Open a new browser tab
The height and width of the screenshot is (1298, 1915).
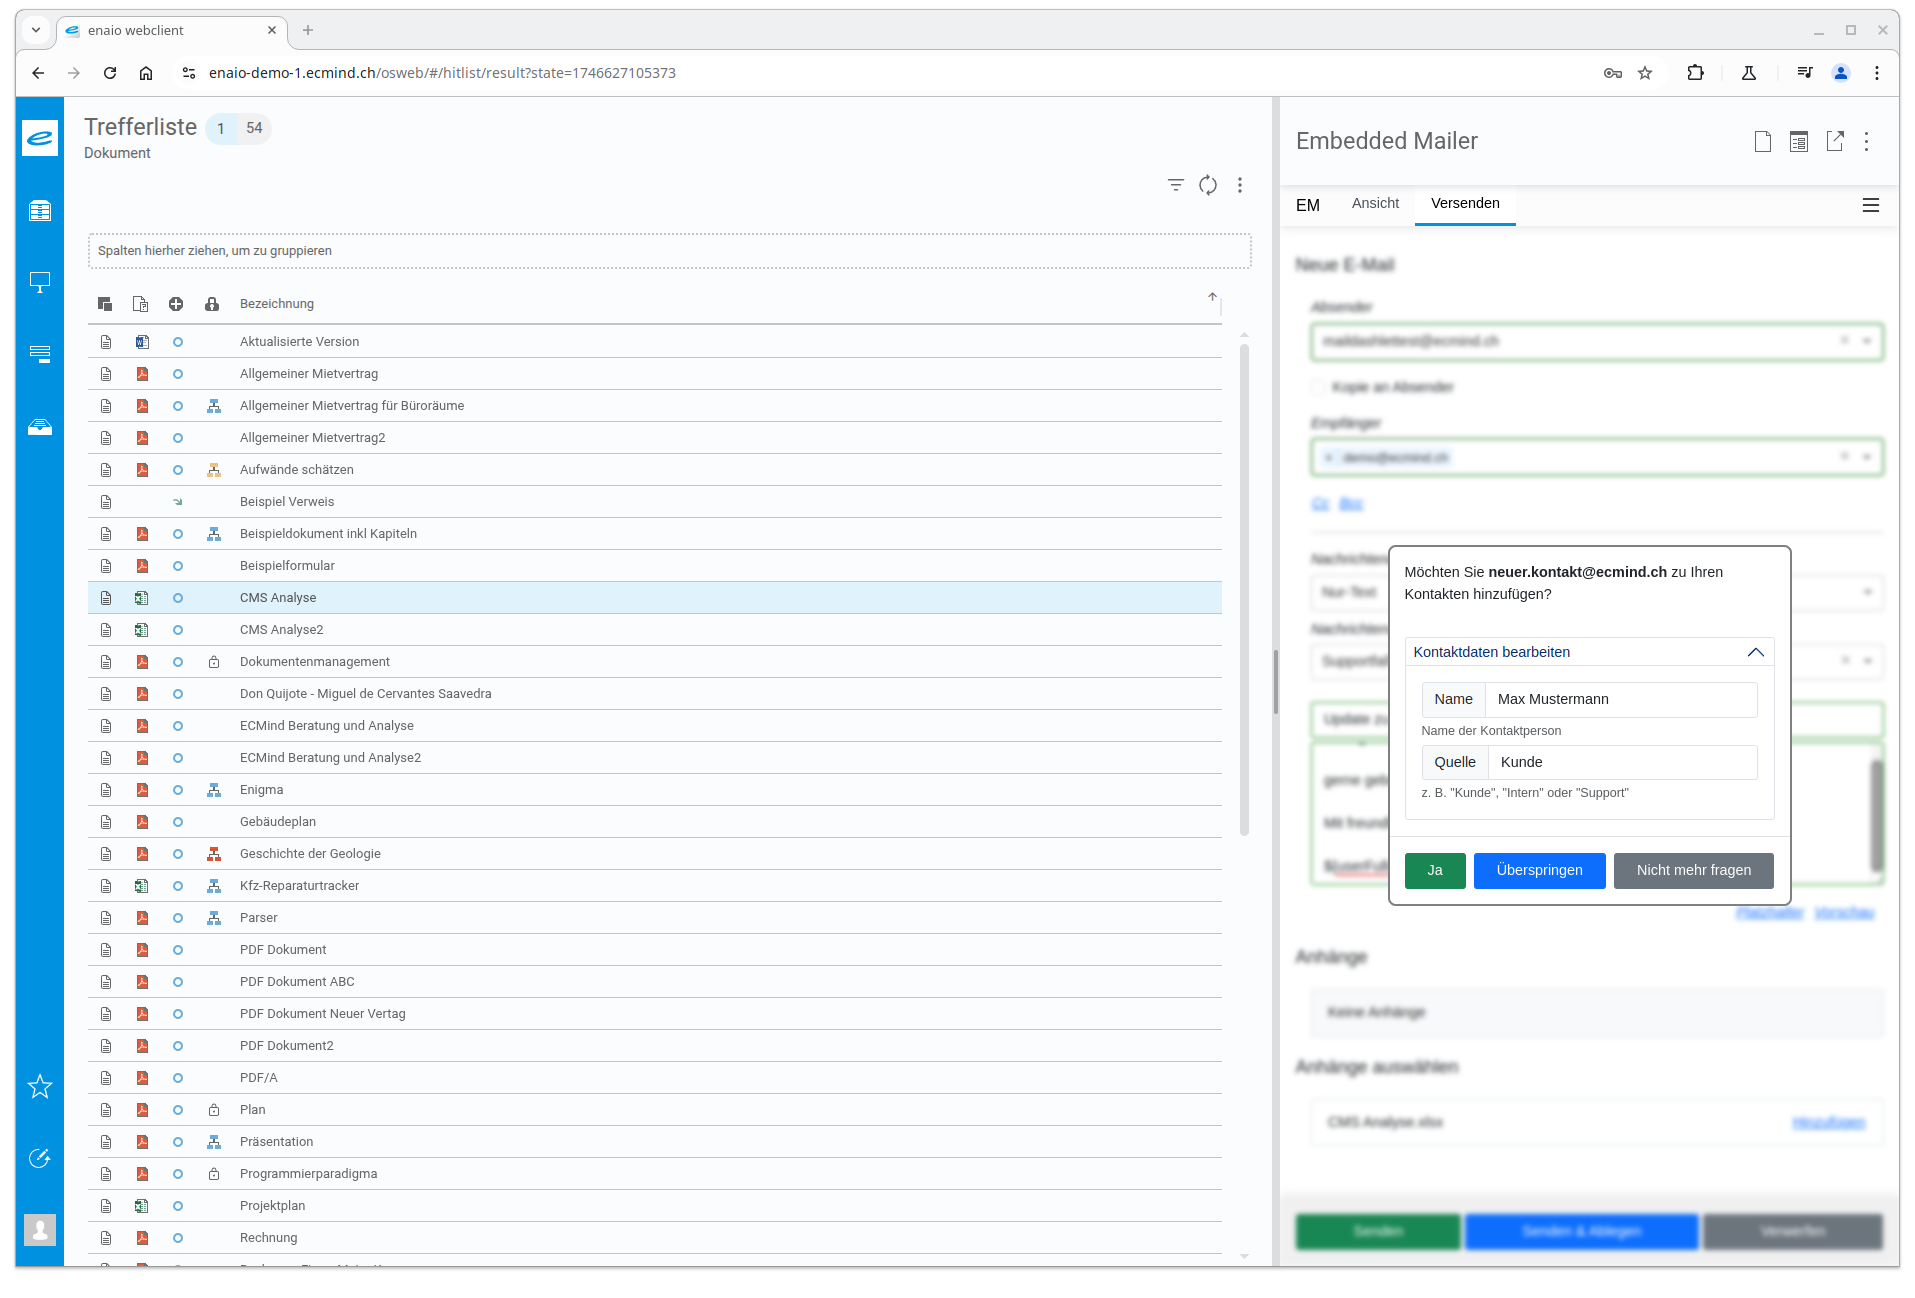click(x=308, y=30)
